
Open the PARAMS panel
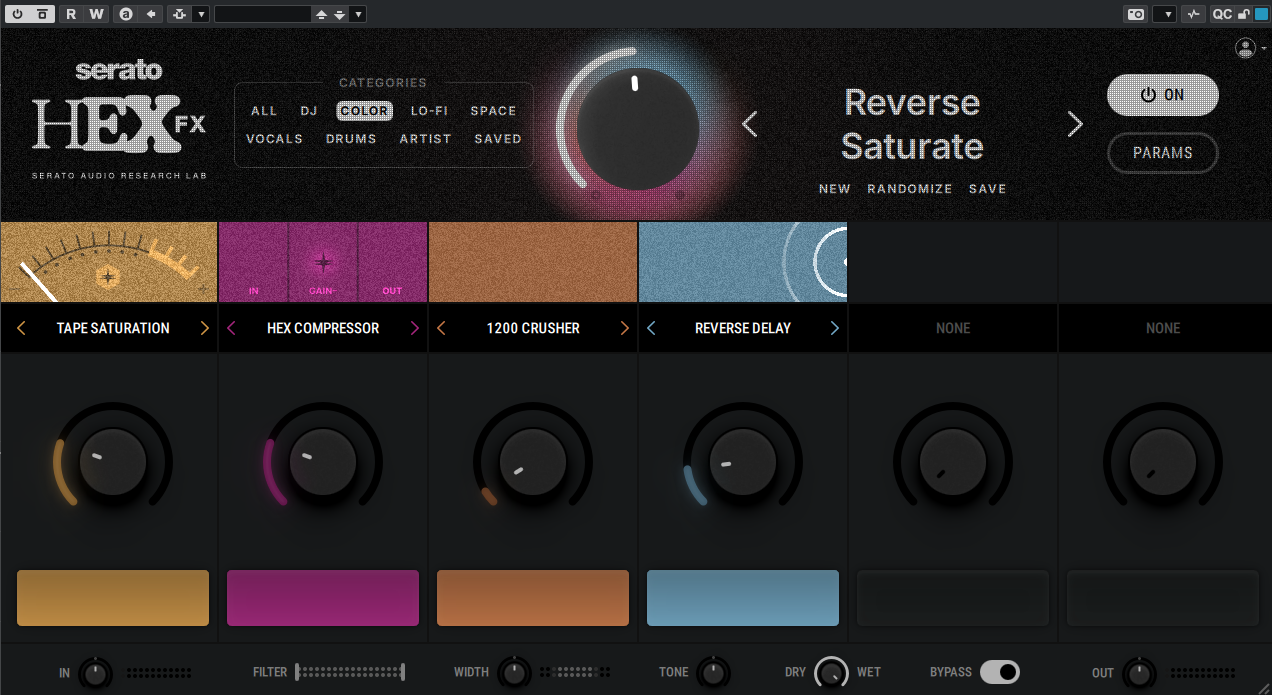[1163, 153]
